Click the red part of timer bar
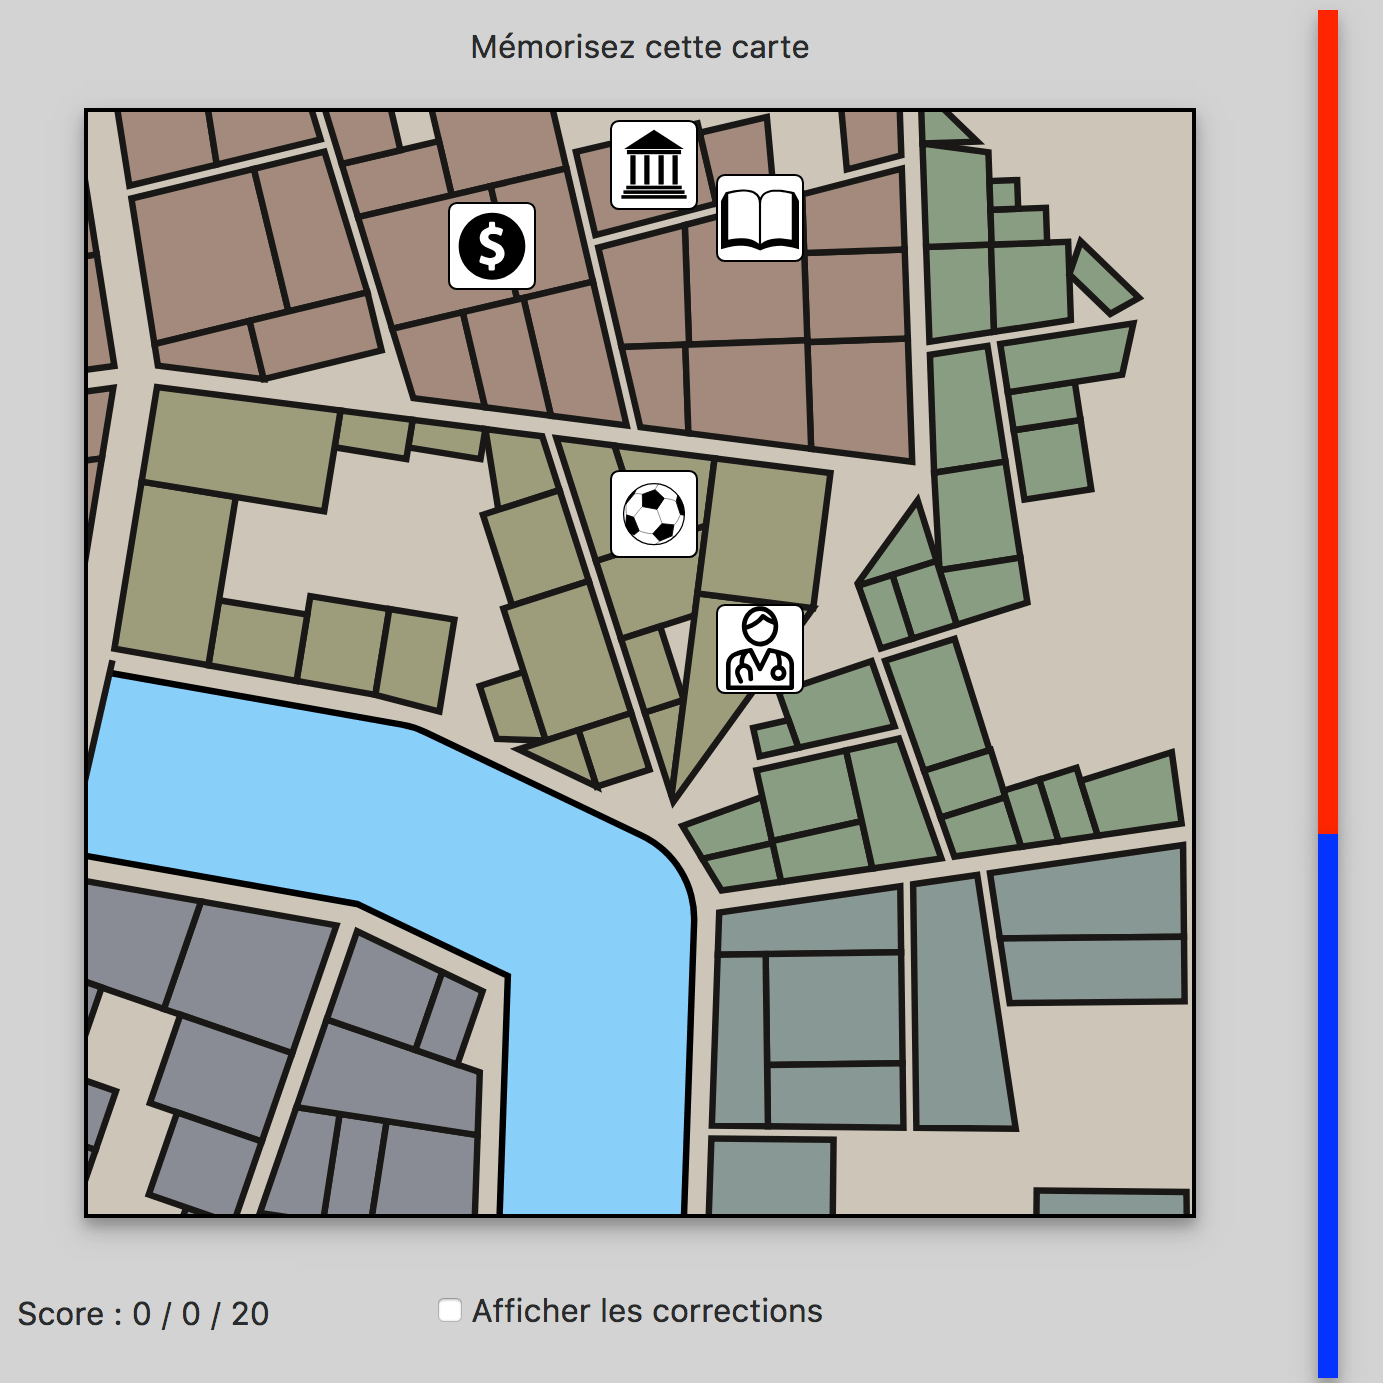This screenshot has width=1383, height=1383. point(1328,422)
